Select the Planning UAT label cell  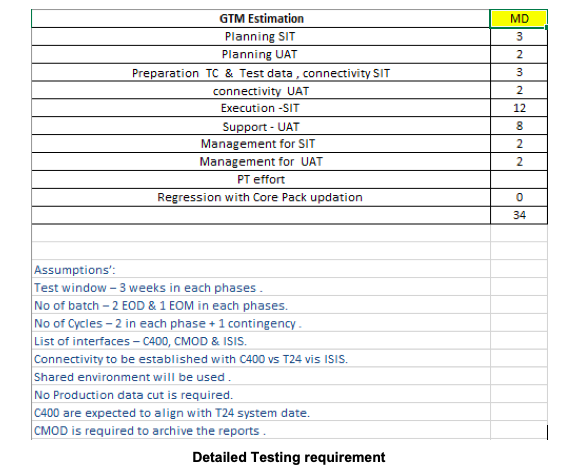(x=261, y=54)
